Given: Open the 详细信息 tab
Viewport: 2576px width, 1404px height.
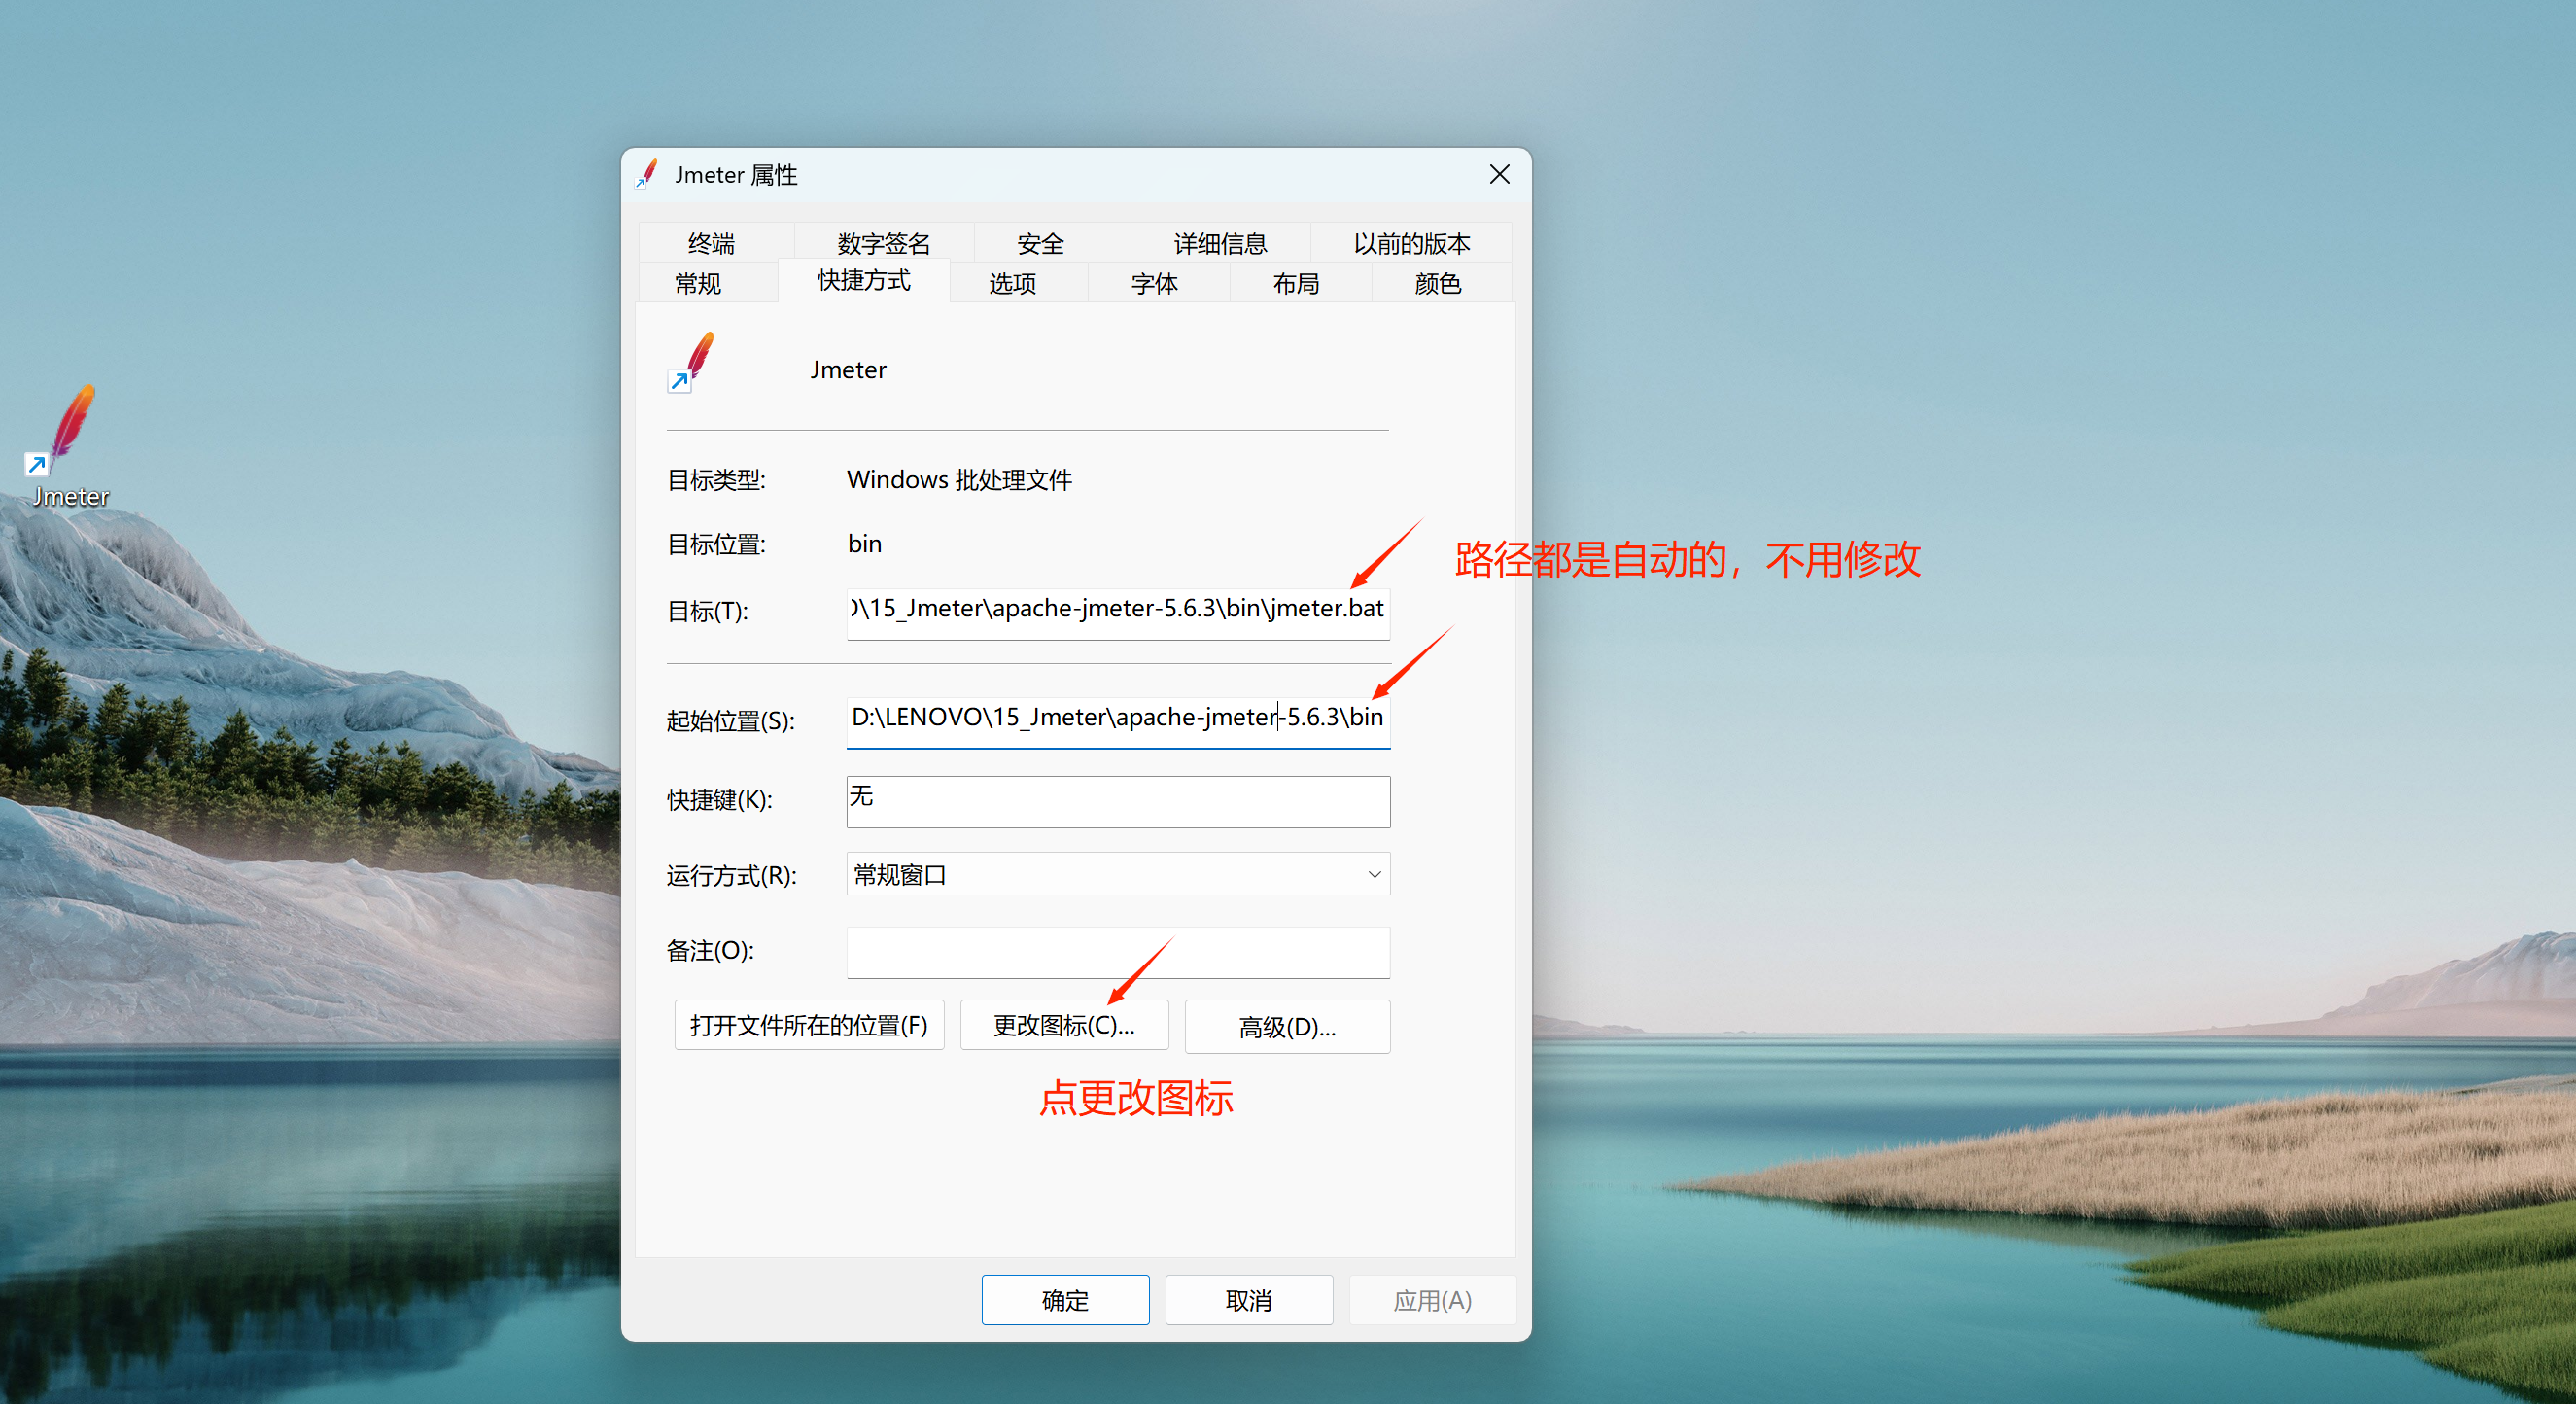Looking at the screenshot, I should tap(1220, 243).
